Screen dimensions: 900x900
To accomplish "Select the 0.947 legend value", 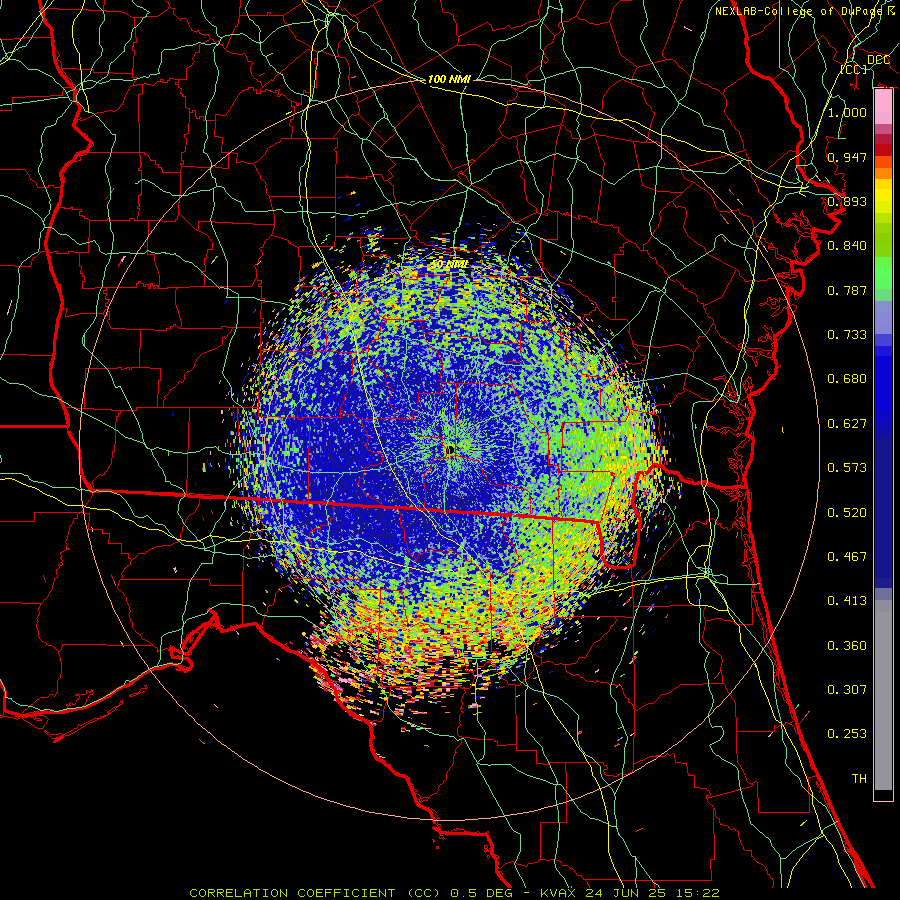I will click(847, 157).
